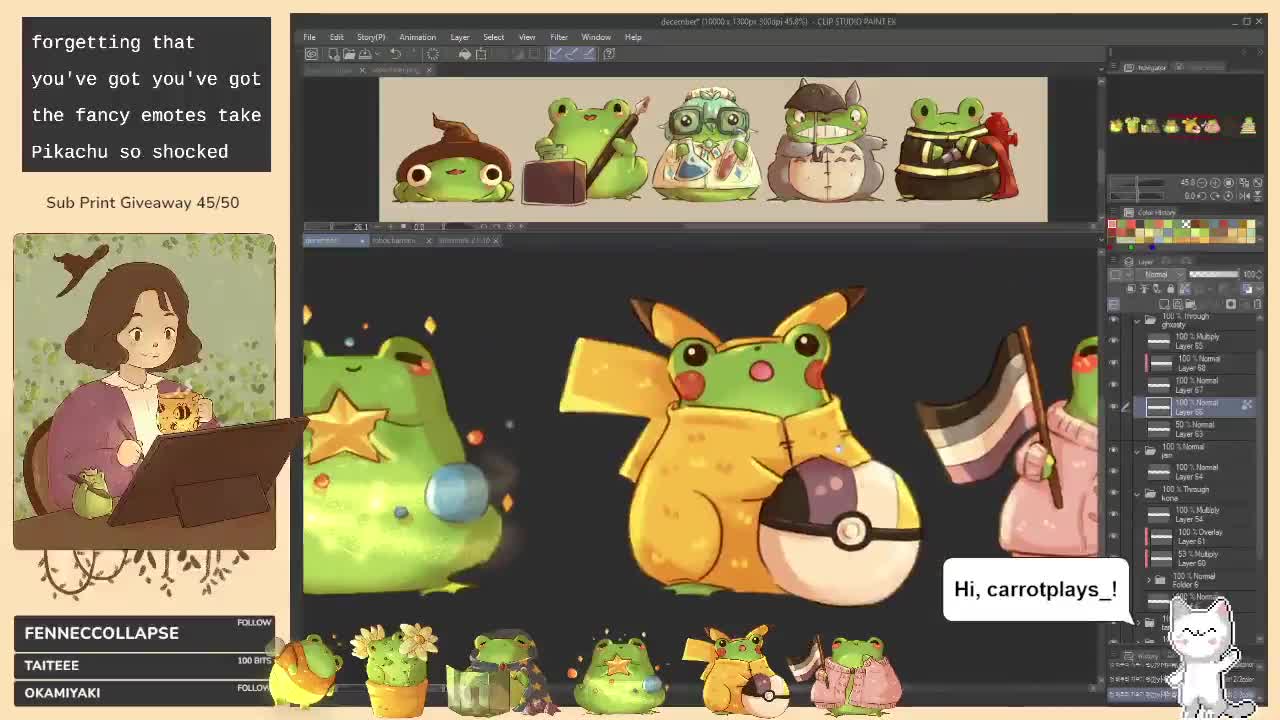This screenshot has height=720, width=1280.
Task: Click the Open file toolbar icon
Action: click(349, 53)
